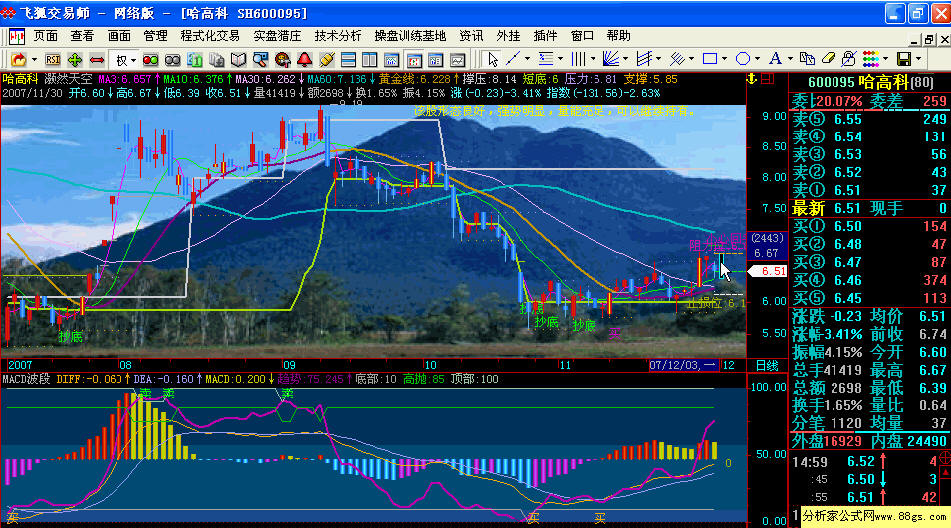Open dropdown arrow beside the open folder icon
The height and width of the screenshot is (528, 951).
click(x=34, y=59)
